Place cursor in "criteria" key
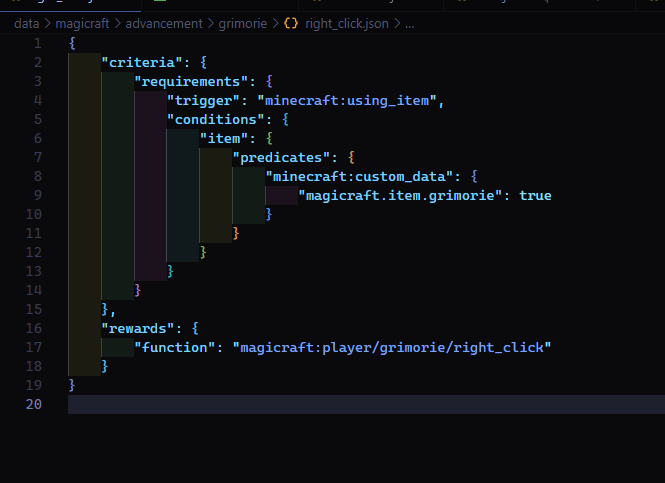Viewport: 665px width, 483px height. point(142,63)
